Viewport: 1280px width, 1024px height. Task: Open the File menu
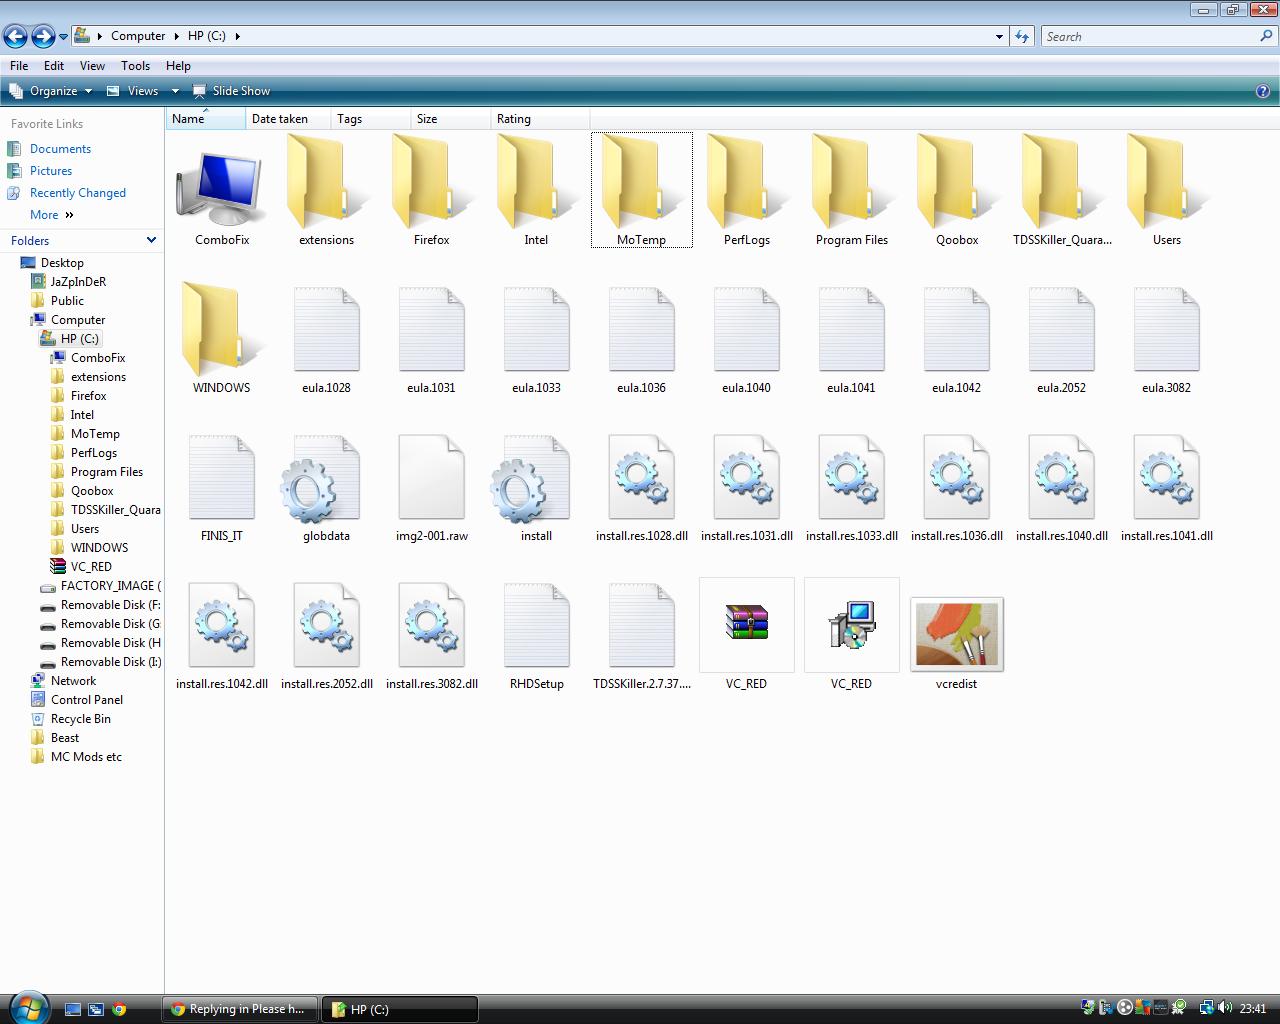19,65
